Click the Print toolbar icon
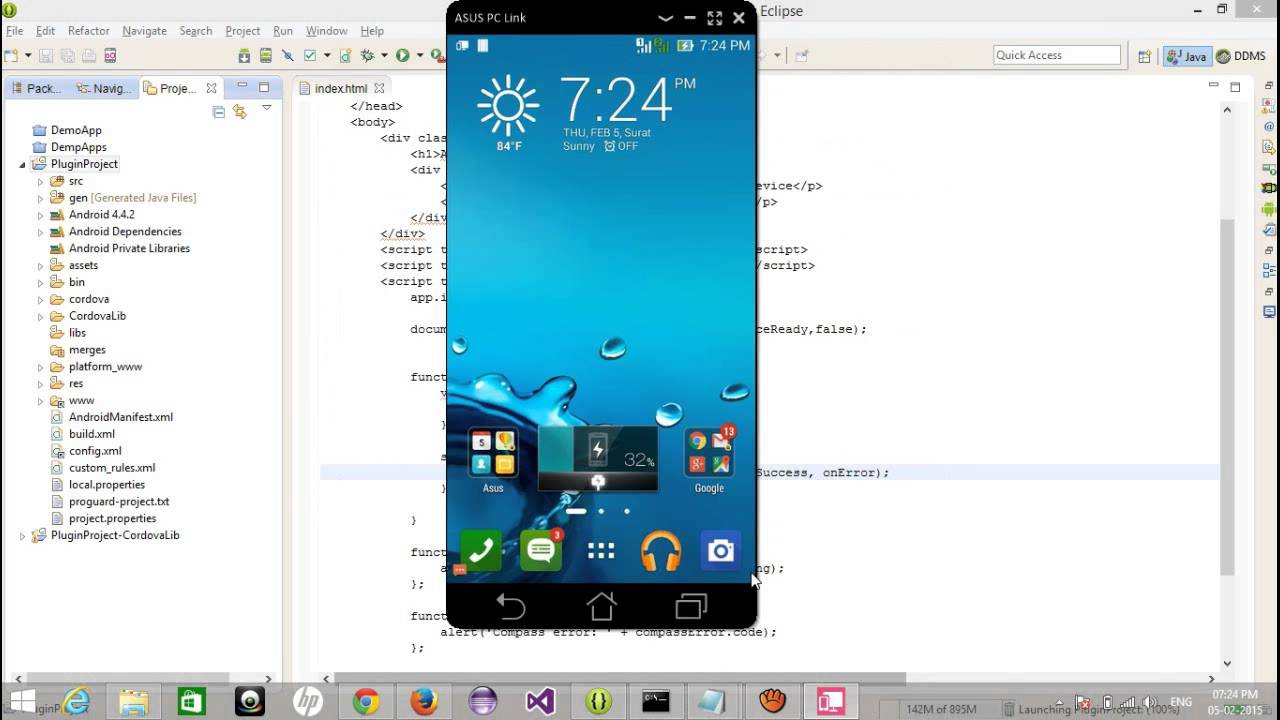The width and height of the screenshot is (1280, 720). 89,56
